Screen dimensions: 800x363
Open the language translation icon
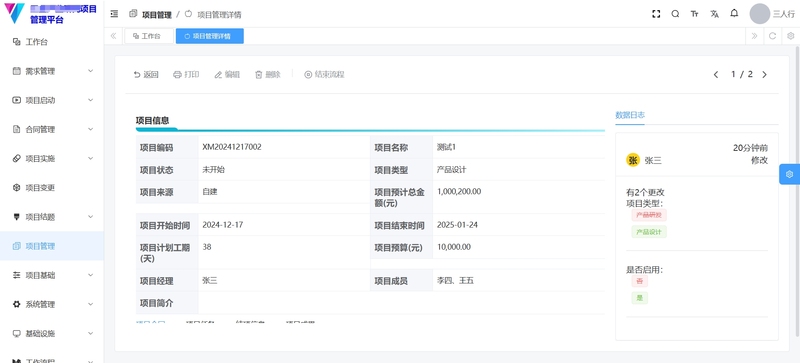(714, 14)
